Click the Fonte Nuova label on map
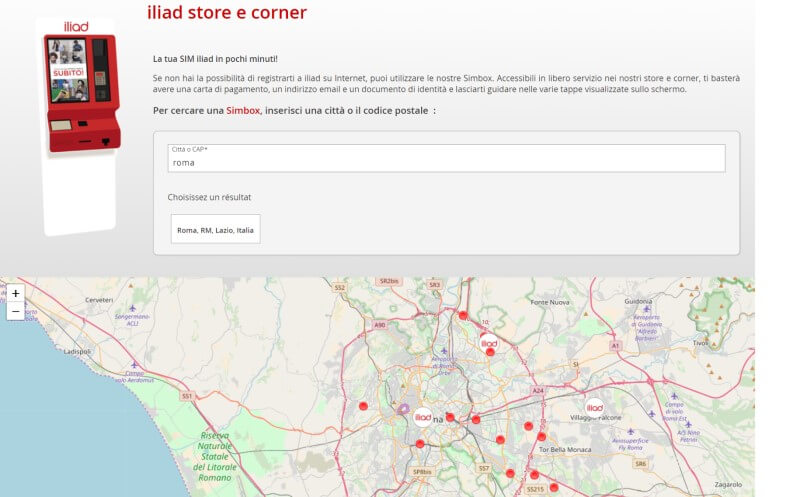The height and width of the screenshot is (497, 793). point(550,302)
